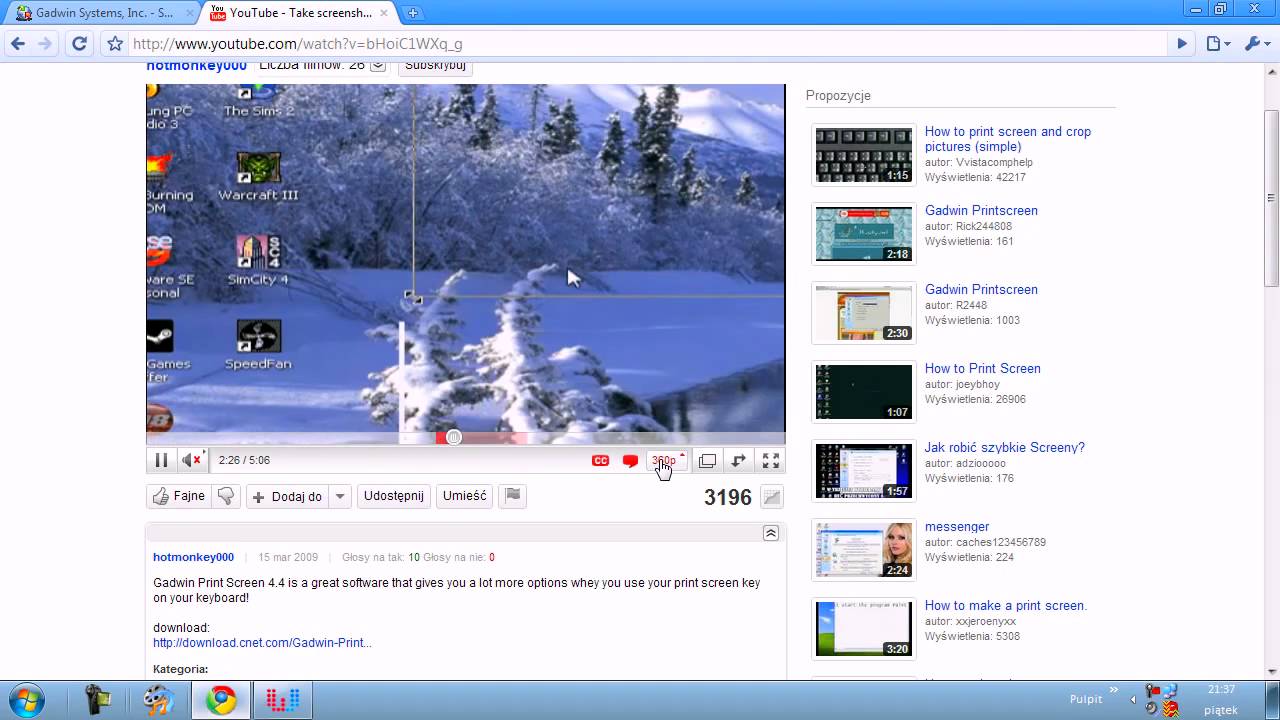1280x720 pixels.
Task: Click the 1:57 Jak robić szybkie Screeny thumbnail
Action: [863, 471]
